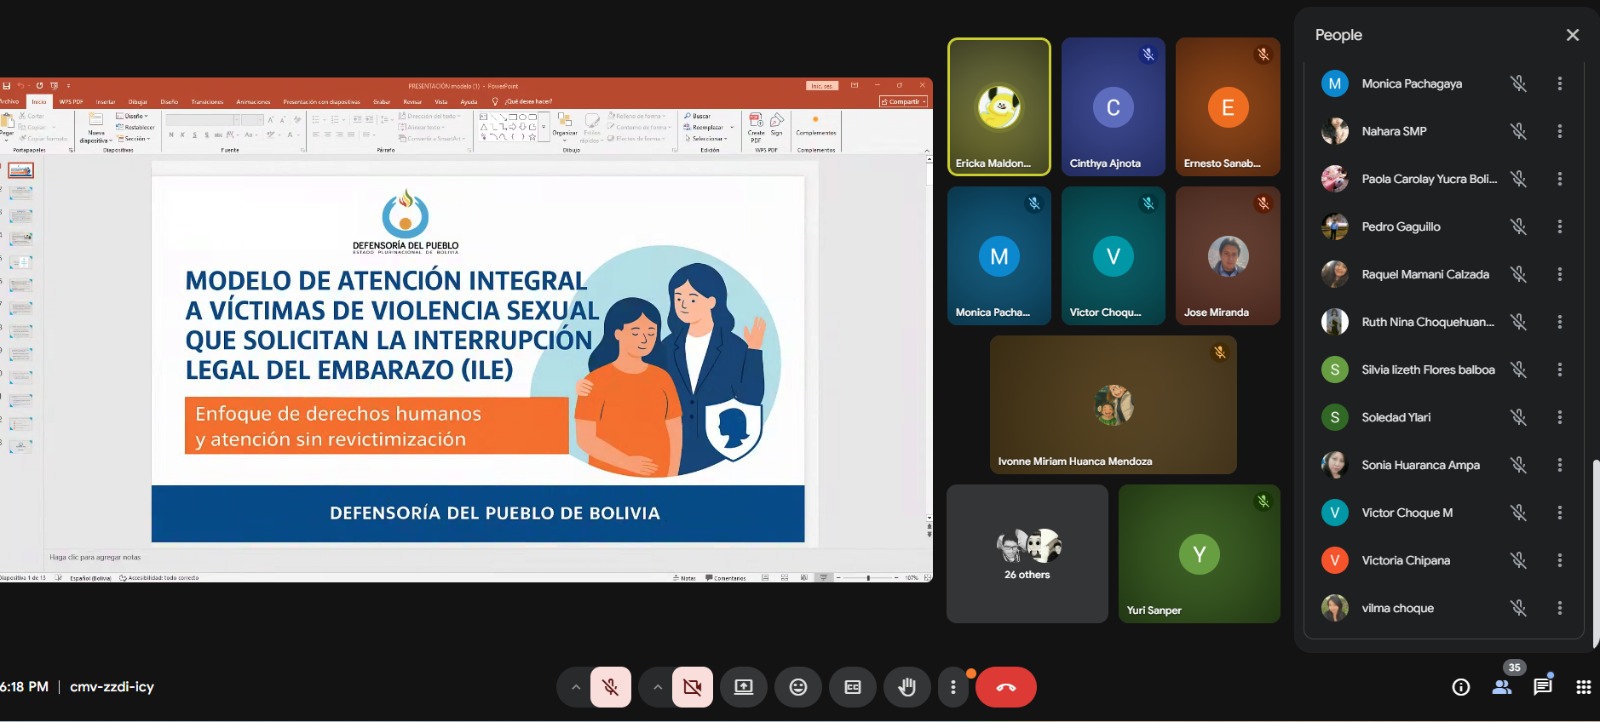The image size is (1600, 722).
Task: Toggle closed captions
Action: point(852,687)
